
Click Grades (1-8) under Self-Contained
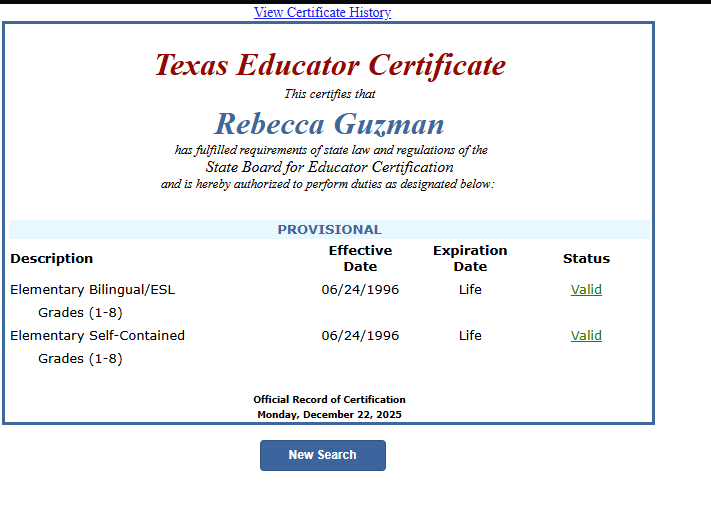(80, 359)
